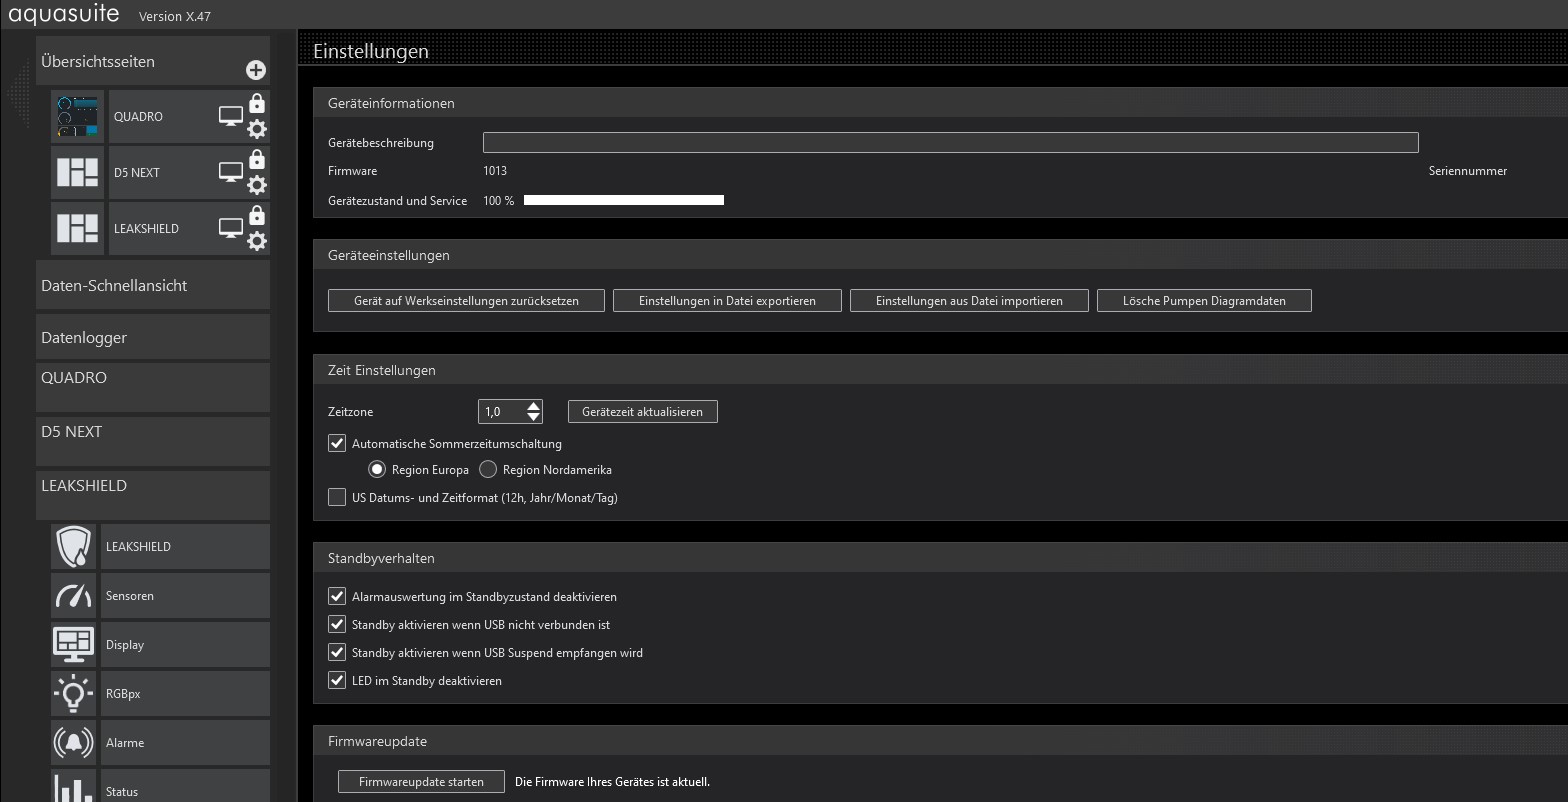The width and height of the screenshot is (1568, 802).
Task: Open the LEAKSHIELD device page label
Action: [138, 547]
